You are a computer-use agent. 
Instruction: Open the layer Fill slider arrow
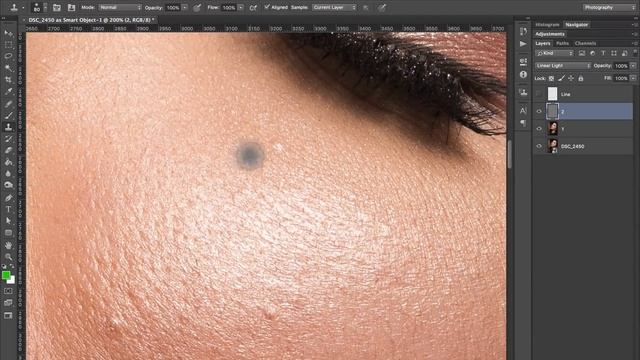pos(633,78)
